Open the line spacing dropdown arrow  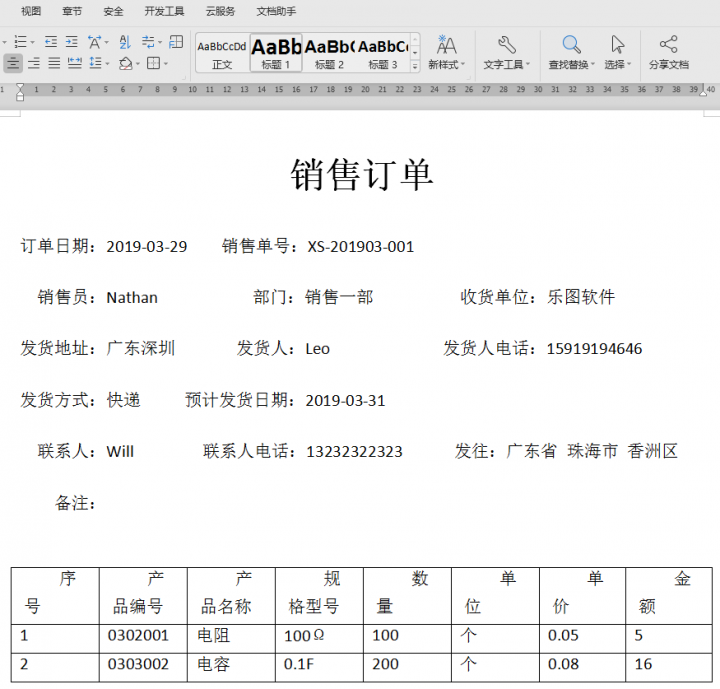pyautogui.click(x=107, y=63)
